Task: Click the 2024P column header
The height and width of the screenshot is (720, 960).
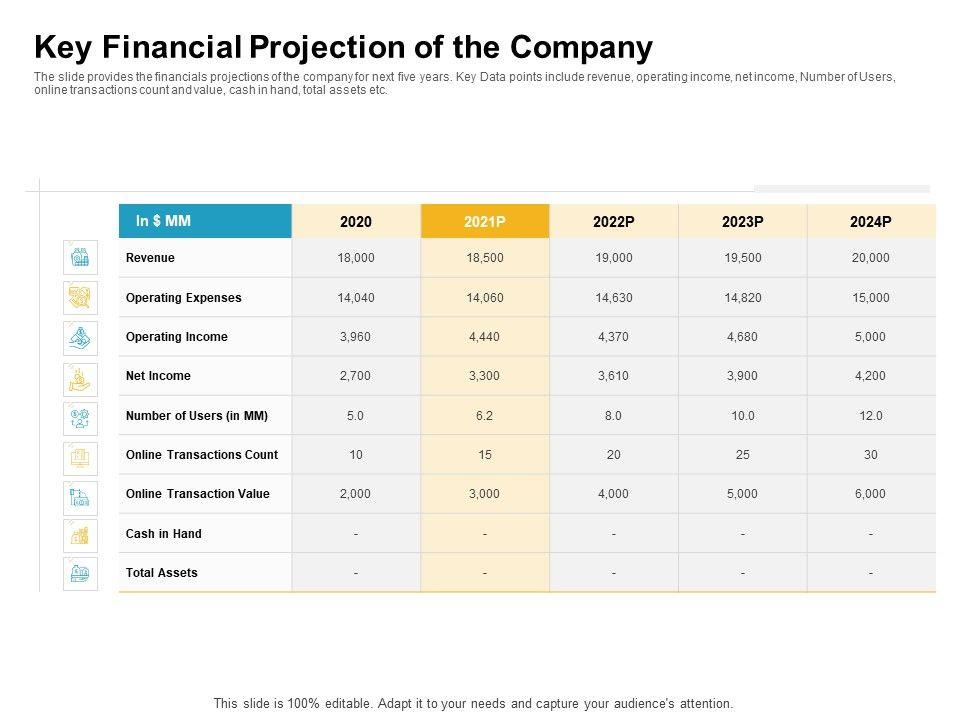Action: pos(871,222)
